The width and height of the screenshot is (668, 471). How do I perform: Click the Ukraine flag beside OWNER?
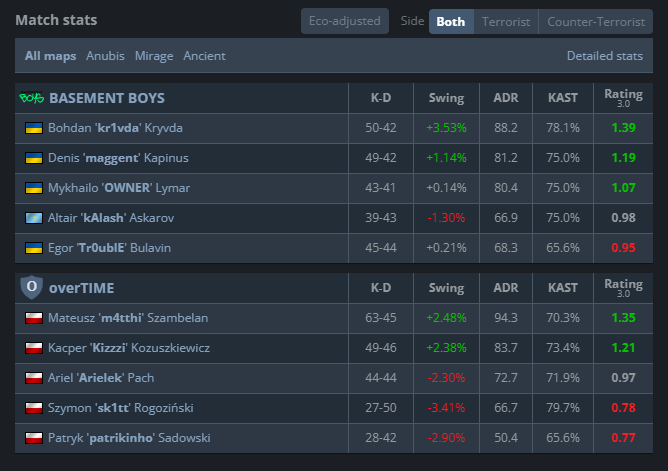point(34,188)
